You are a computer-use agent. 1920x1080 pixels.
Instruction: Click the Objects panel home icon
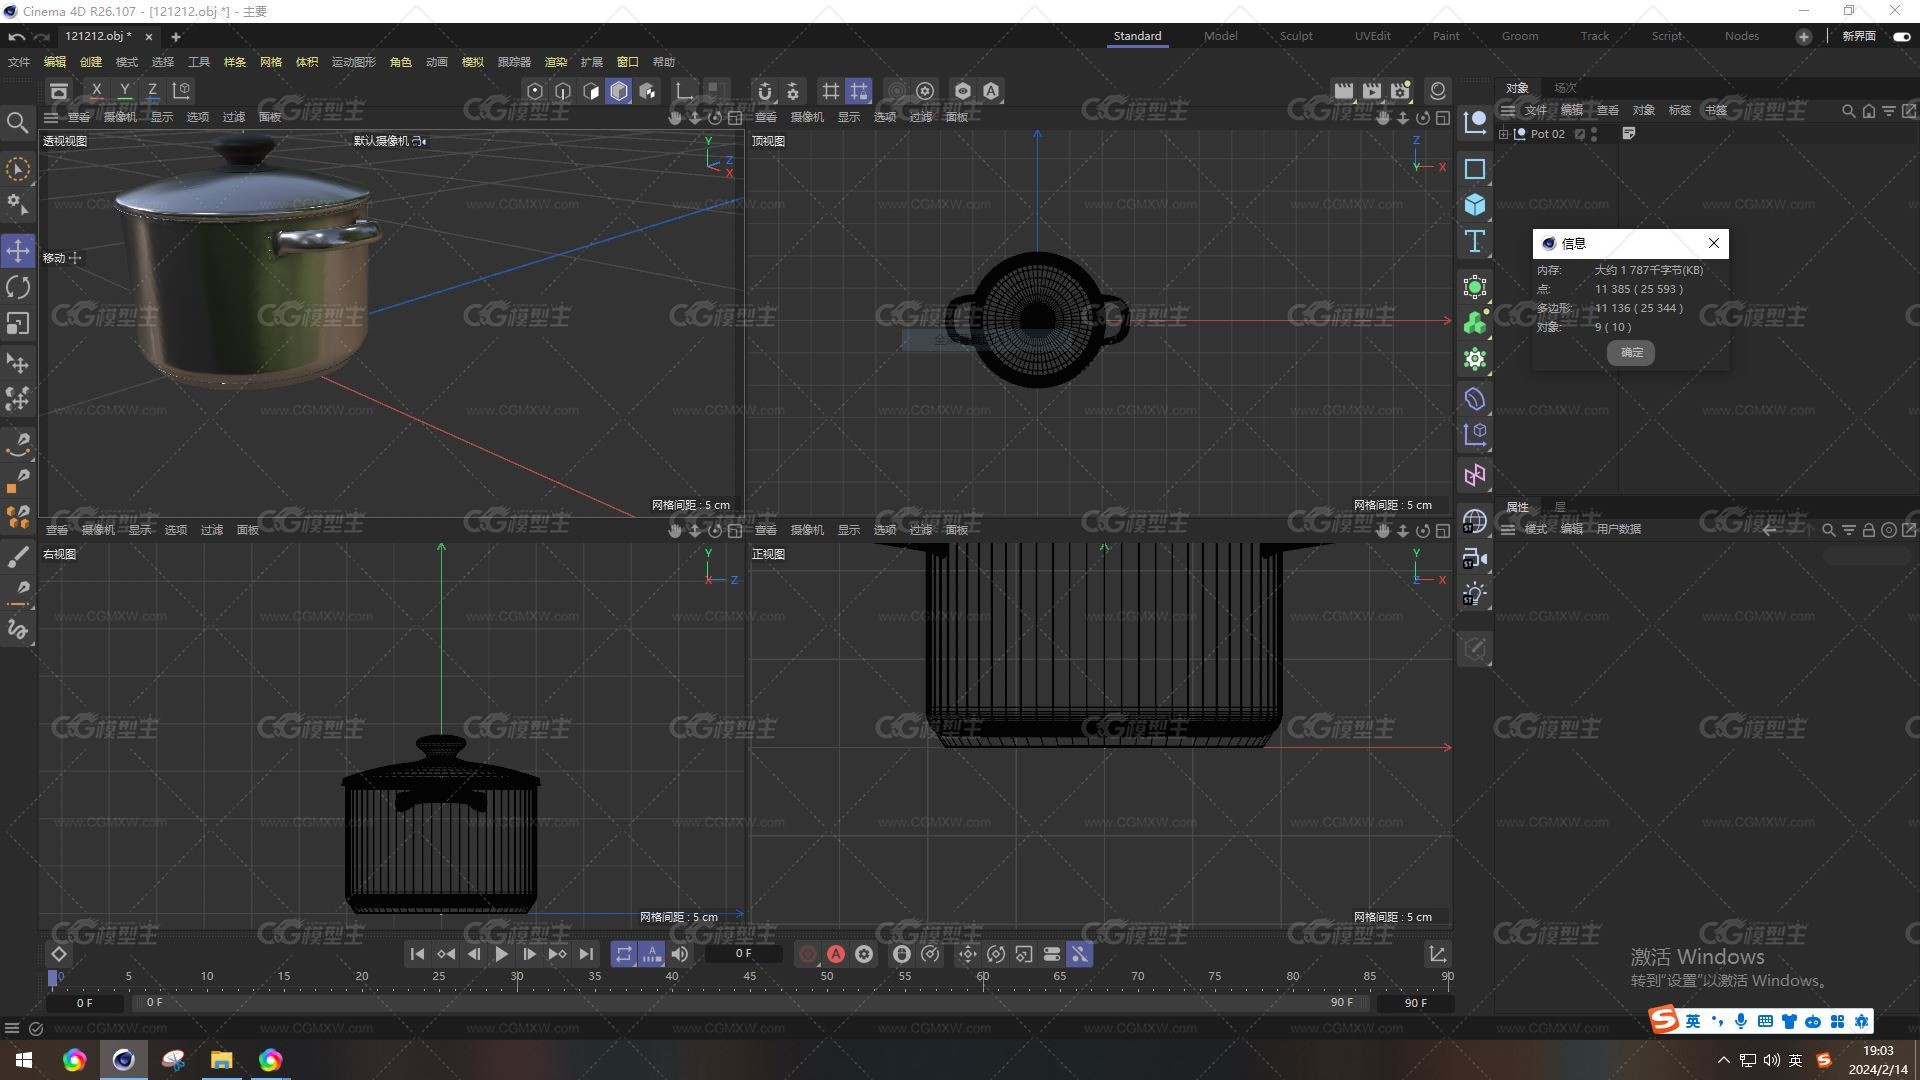pyautogui.click(x=1868, y=111)
